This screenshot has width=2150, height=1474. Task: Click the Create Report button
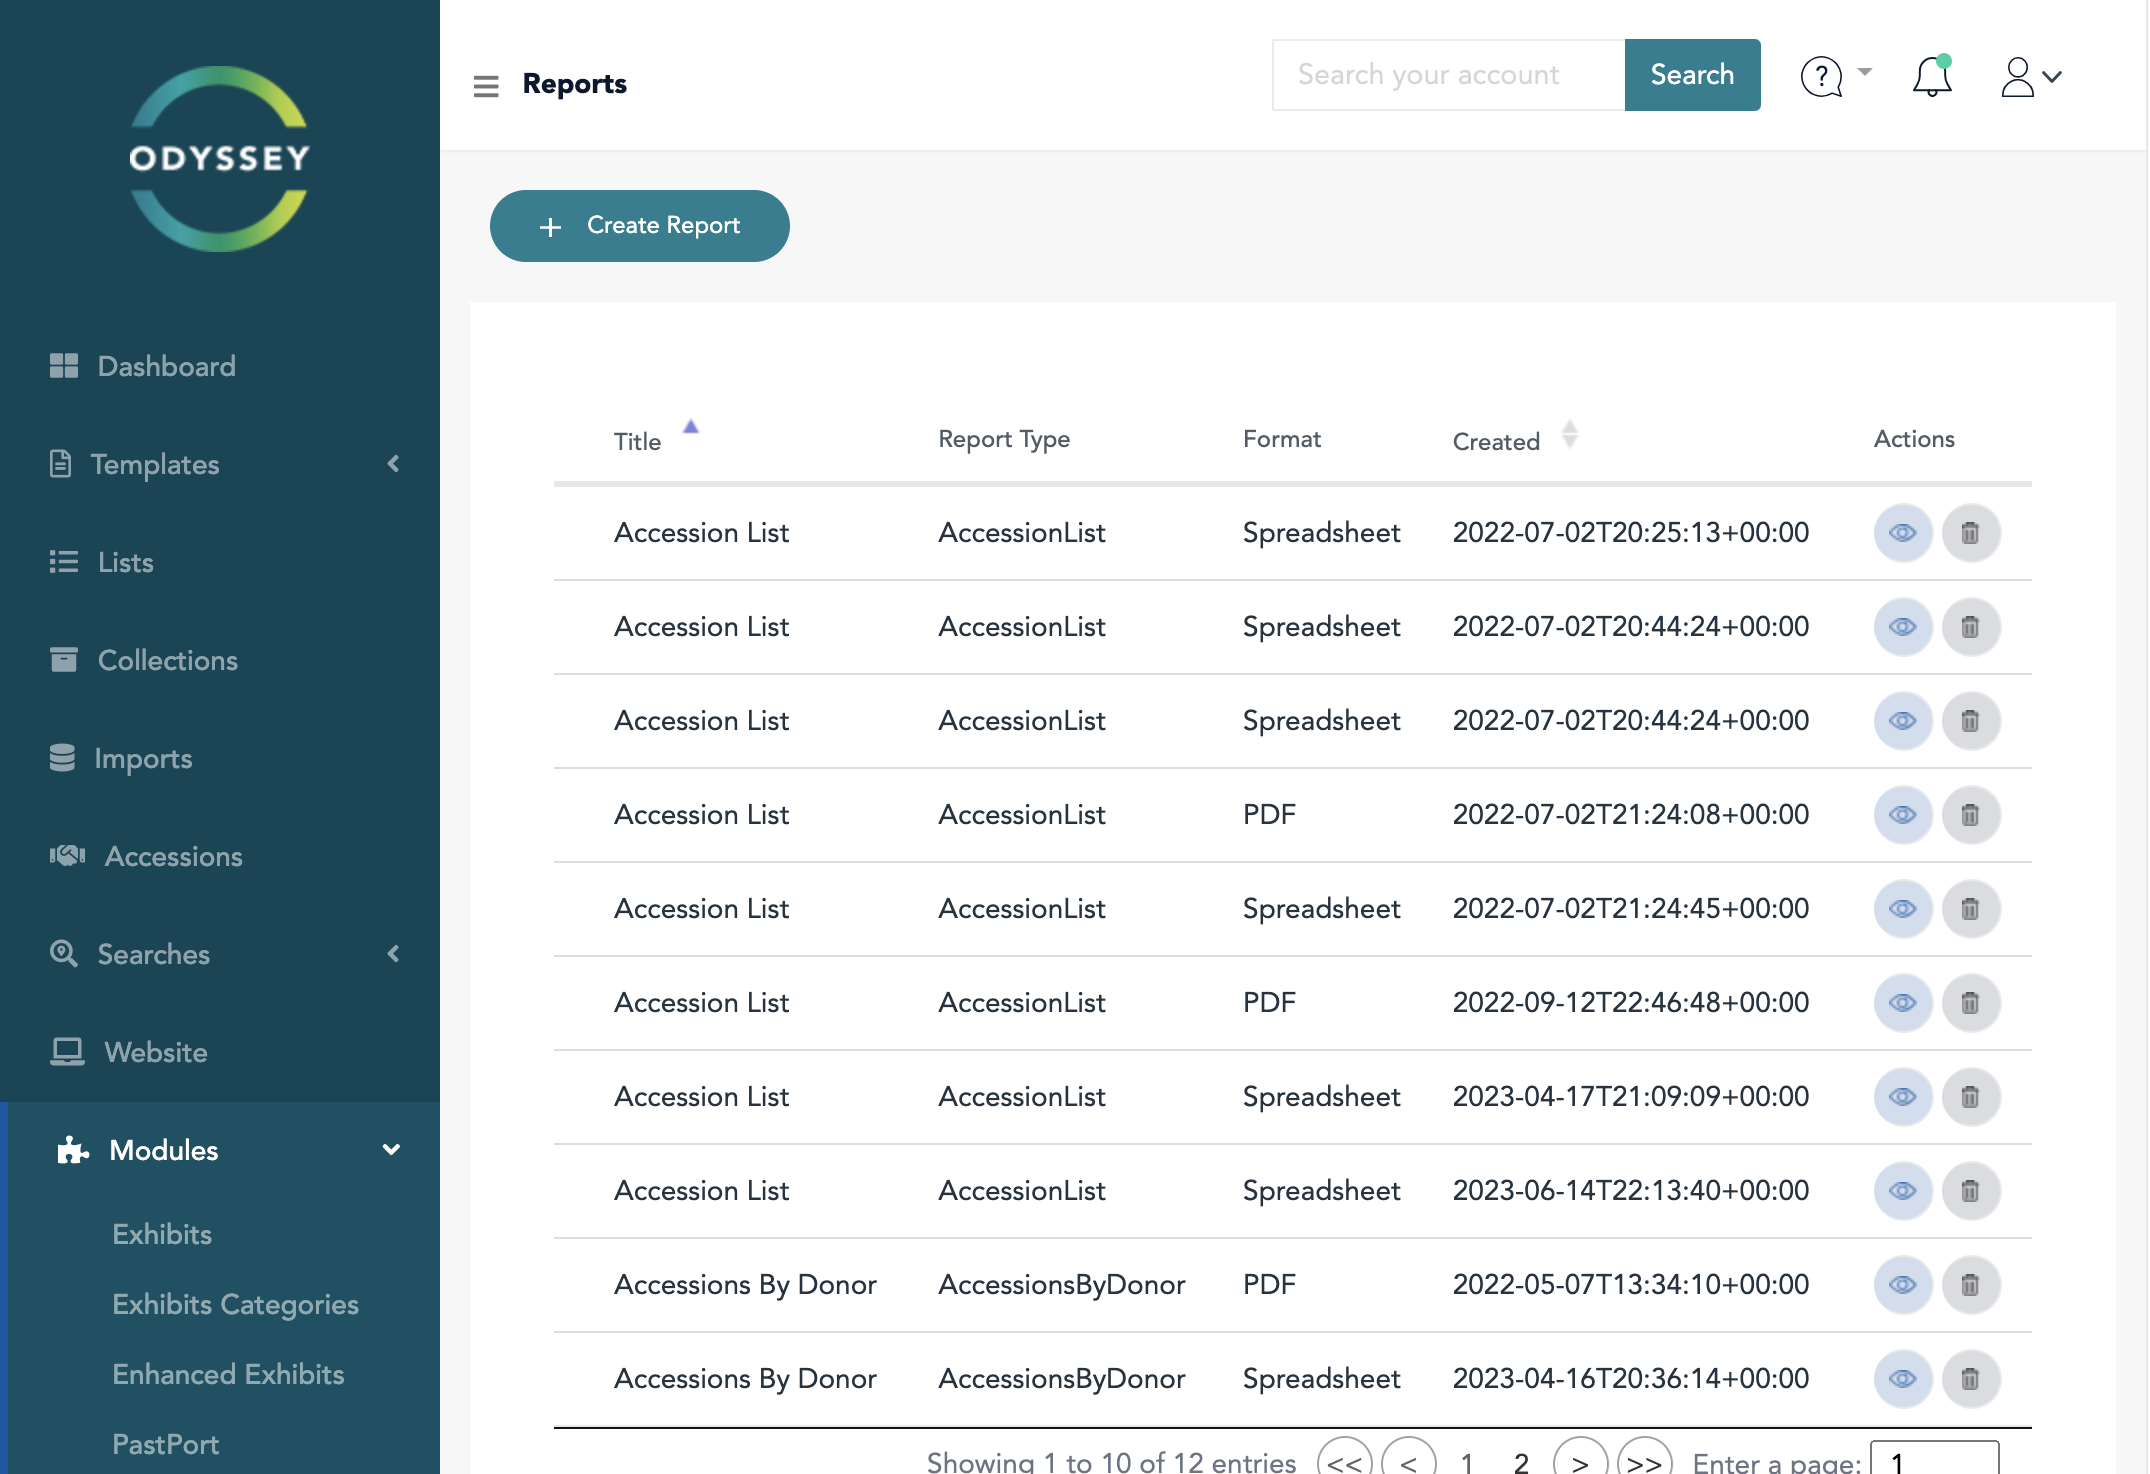coord(640,226)
